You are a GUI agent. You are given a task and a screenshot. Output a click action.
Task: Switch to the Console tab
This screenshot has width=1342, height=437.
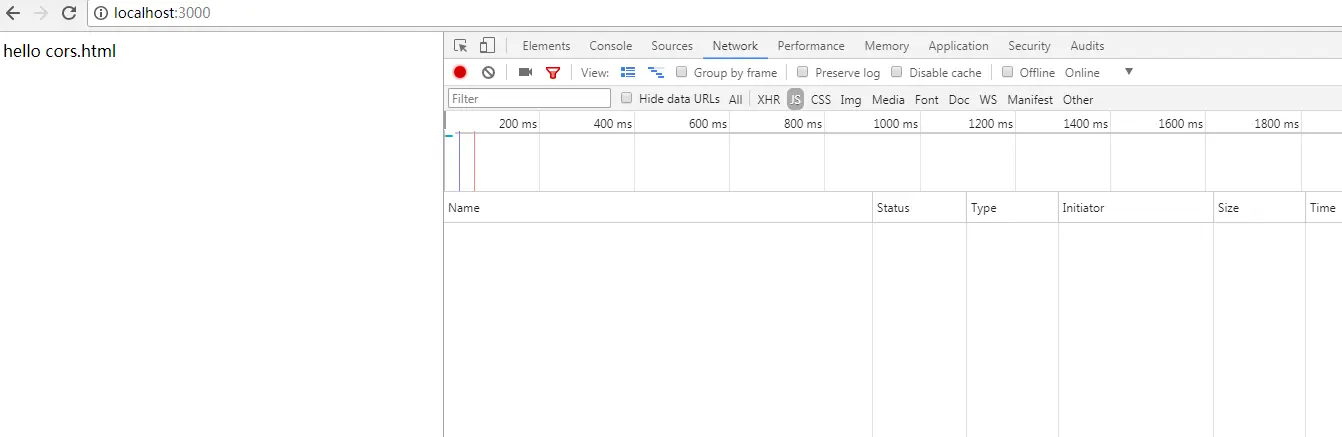click(x=610, y=46)
